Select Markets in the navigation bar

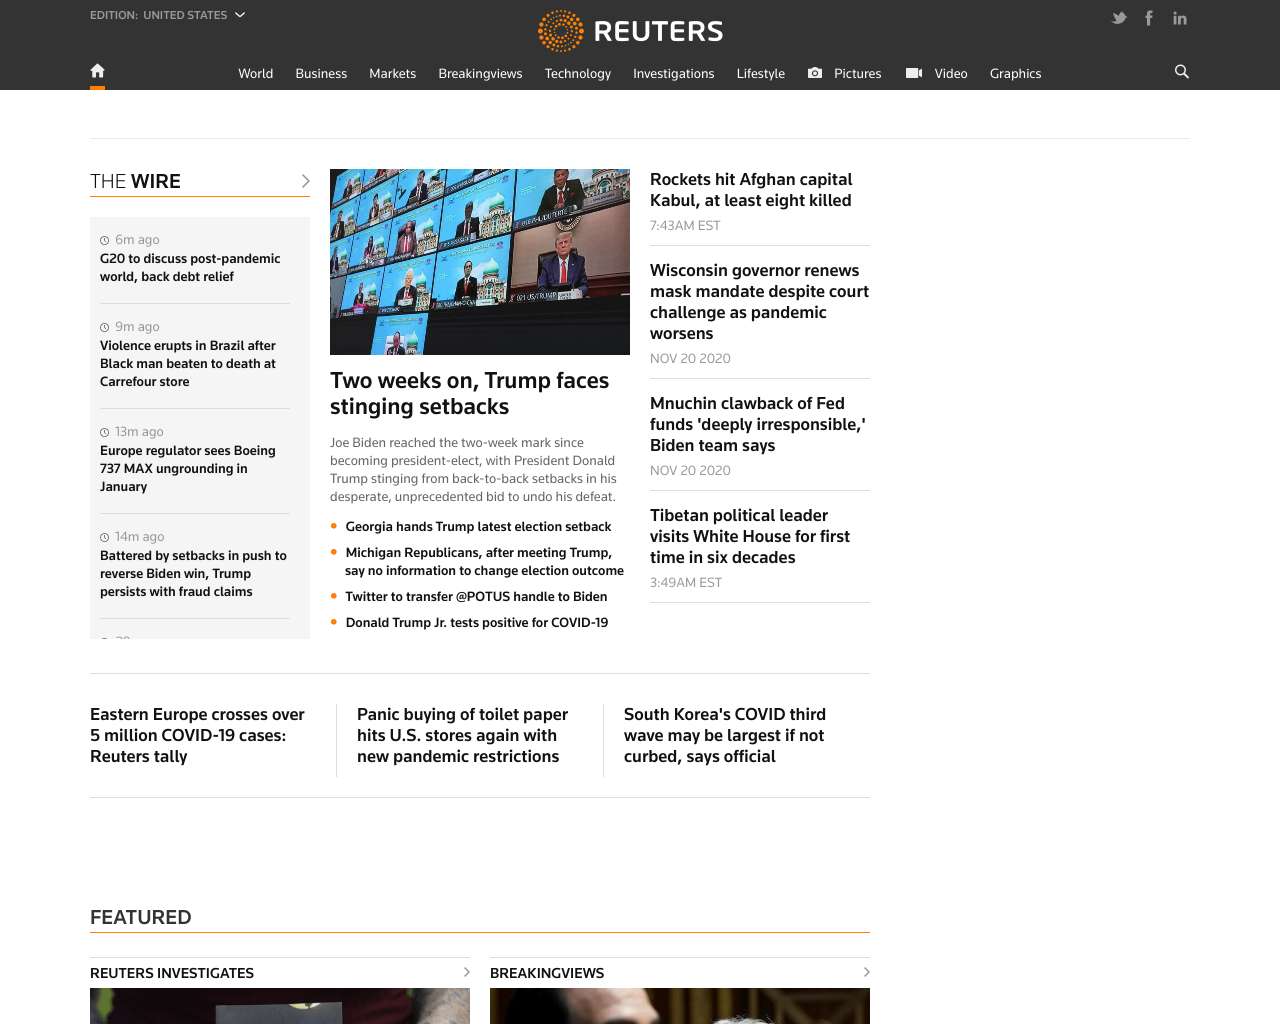[x=392, y=74]
